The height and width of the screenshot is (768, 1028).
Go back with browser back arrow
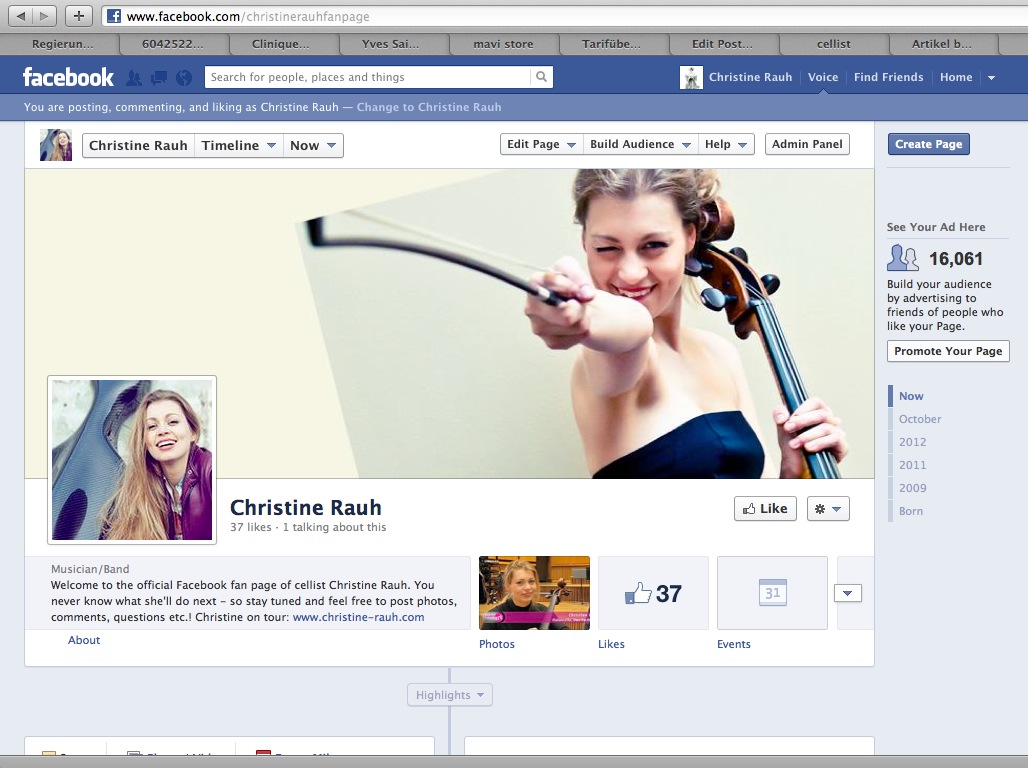20,16
